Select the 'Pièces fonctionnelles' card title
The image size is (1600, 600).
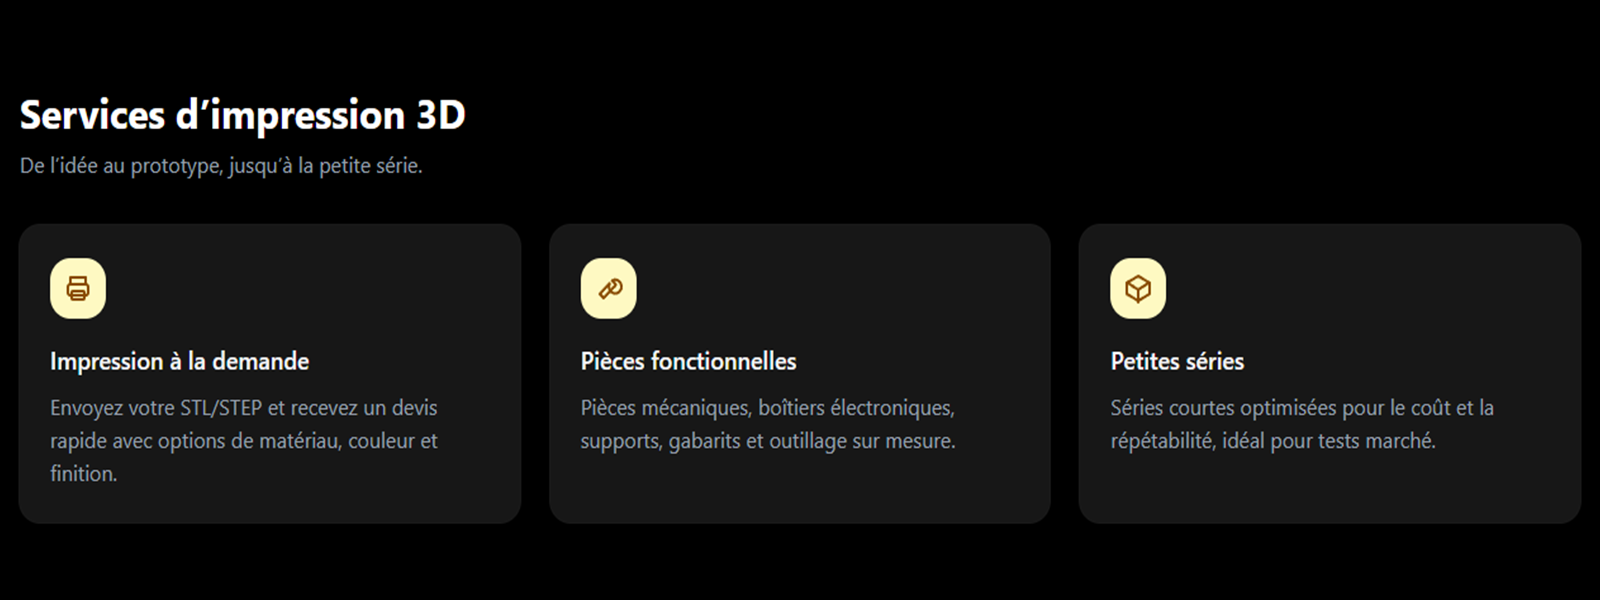(x=688, y=361)
